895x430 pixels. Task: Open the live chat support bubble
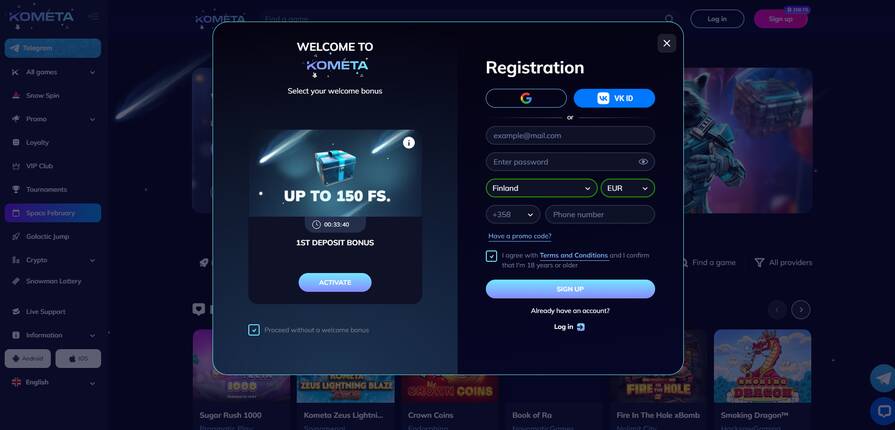pyautogui.click(x=884, y=411)
